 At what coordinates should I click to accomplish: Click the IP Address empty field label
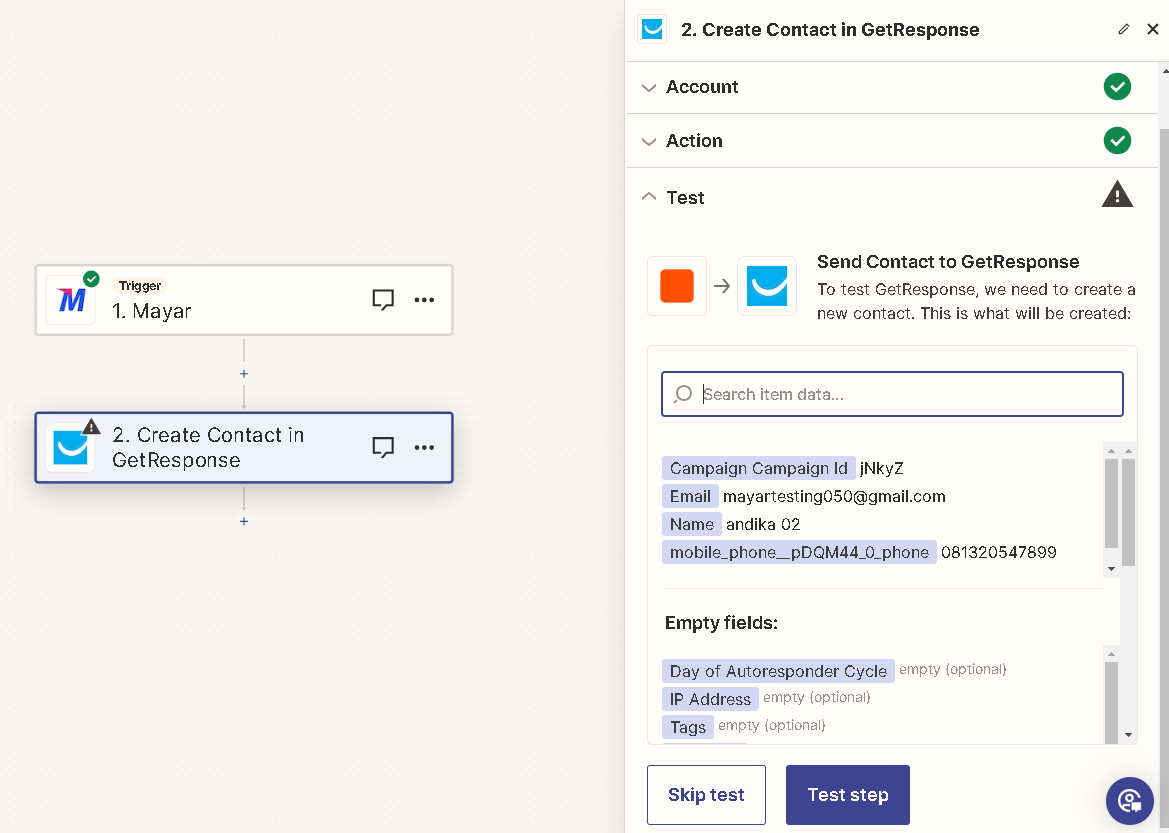click(710, 699)
